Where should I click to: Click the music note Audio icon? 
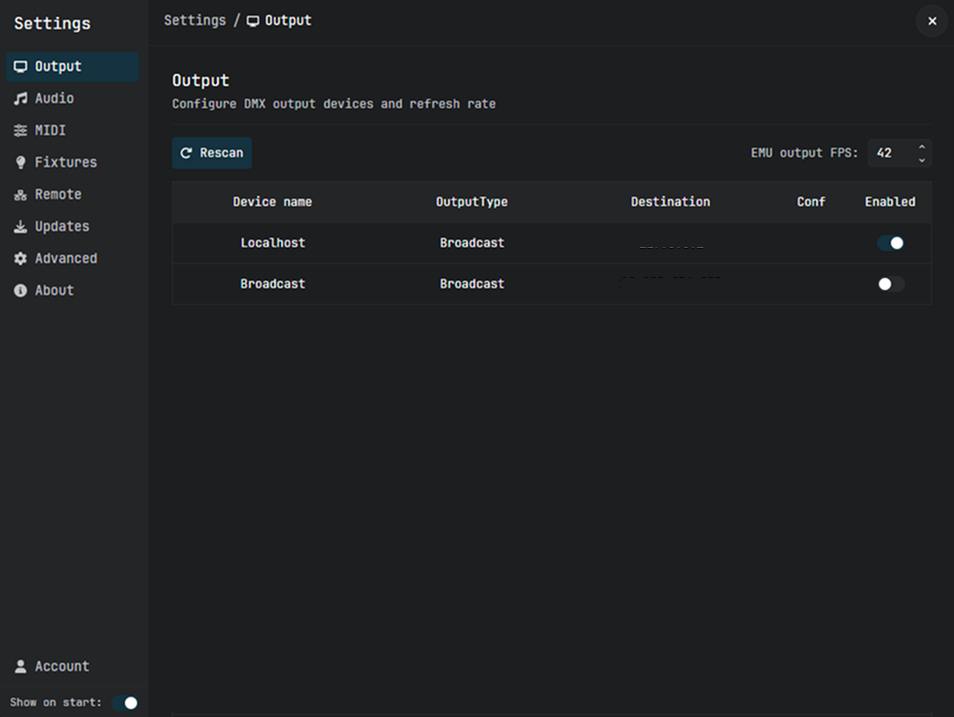tap(21, 99)
